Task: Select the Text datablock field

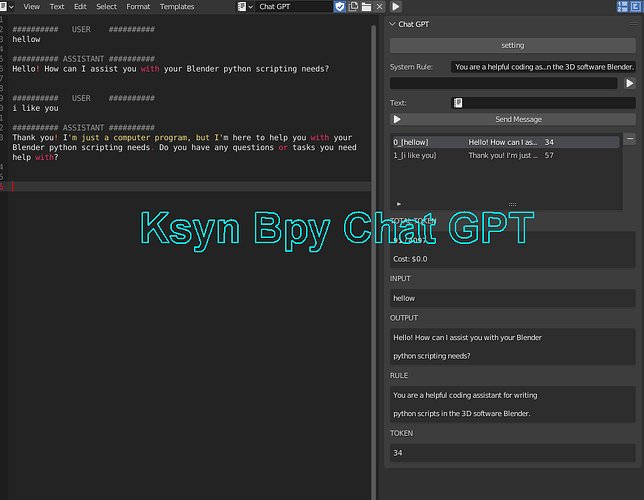Action: click(x=543, y=103)
